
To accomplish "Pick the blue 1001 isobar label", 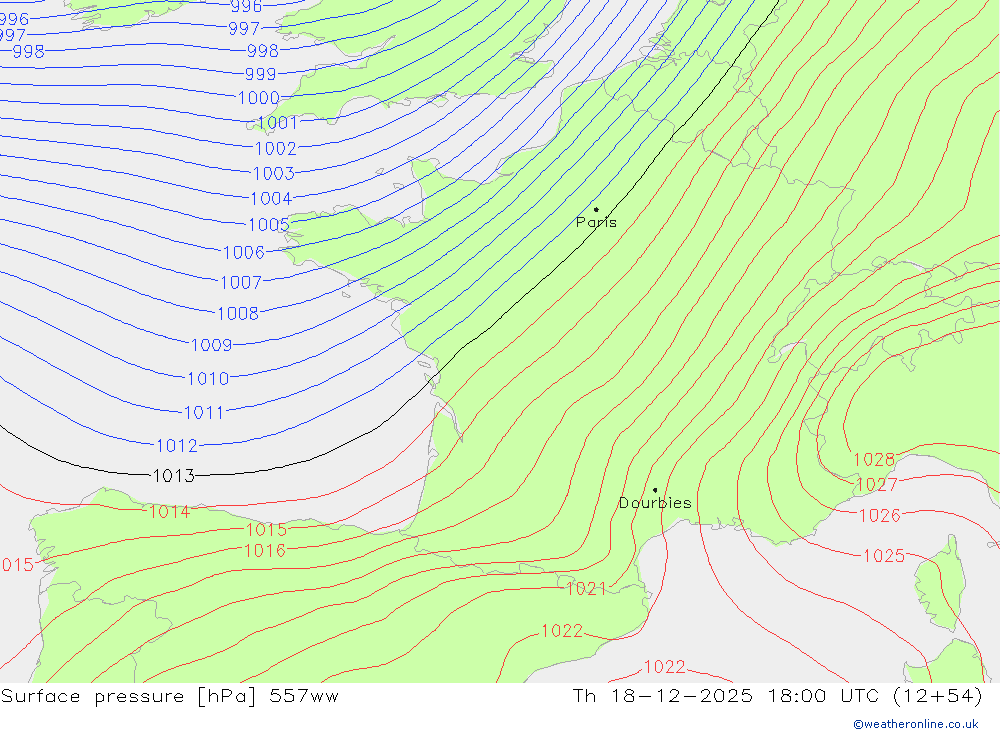I will point(277,123).
